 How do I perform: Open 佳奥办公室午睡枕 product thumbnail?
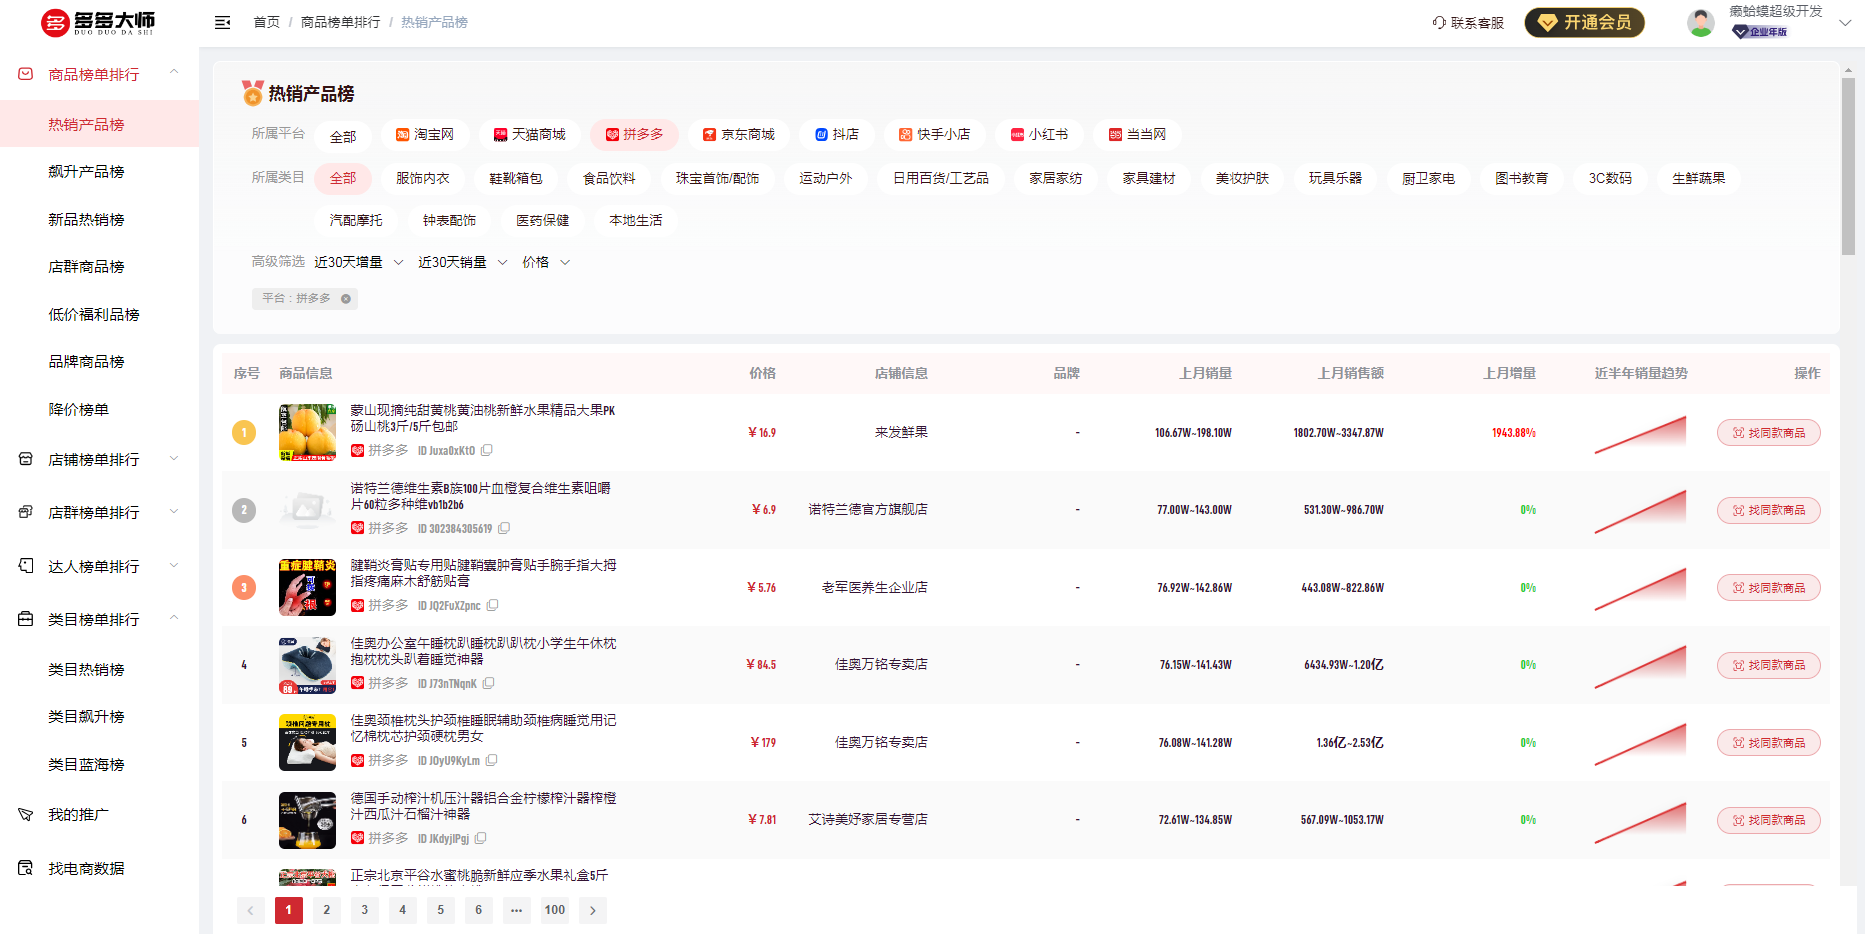pos(307,665)
